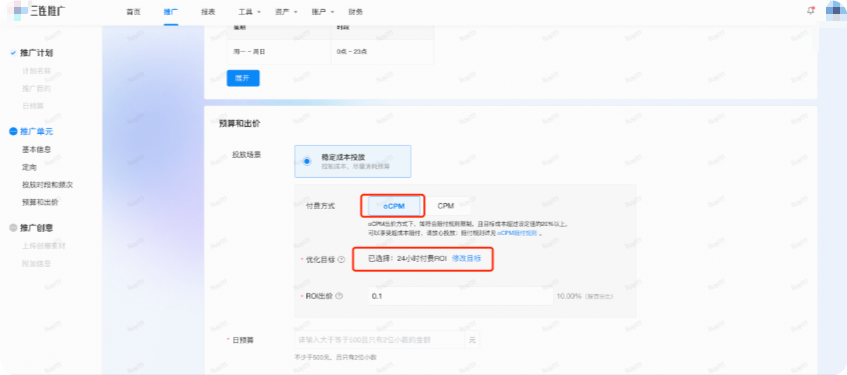Click the ROI出价 input field

click(x=461, y=296)
